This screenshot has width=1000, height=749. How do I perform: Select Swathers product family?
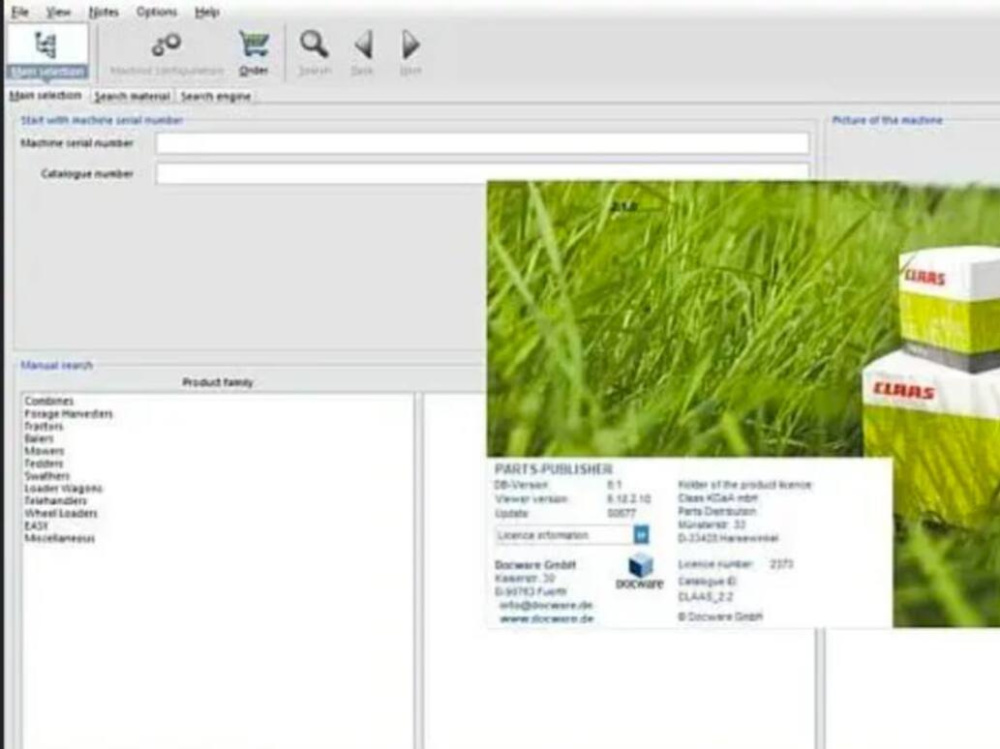[47, 475]
